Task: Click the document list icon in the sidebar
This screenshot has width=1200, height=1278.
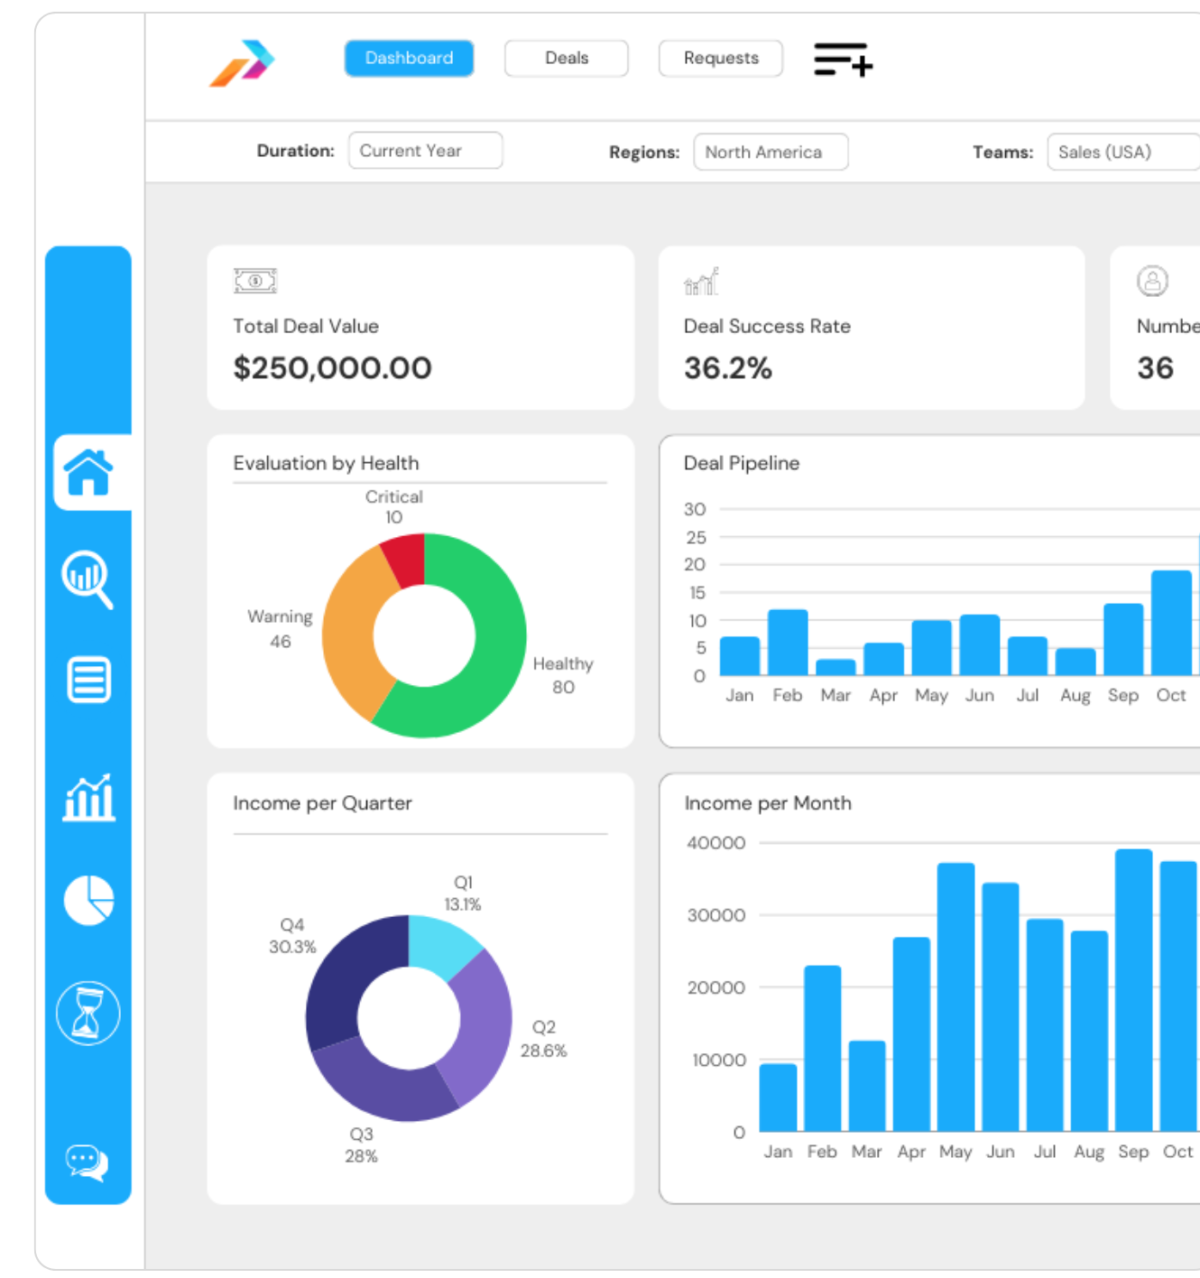Action: [89, 680]
